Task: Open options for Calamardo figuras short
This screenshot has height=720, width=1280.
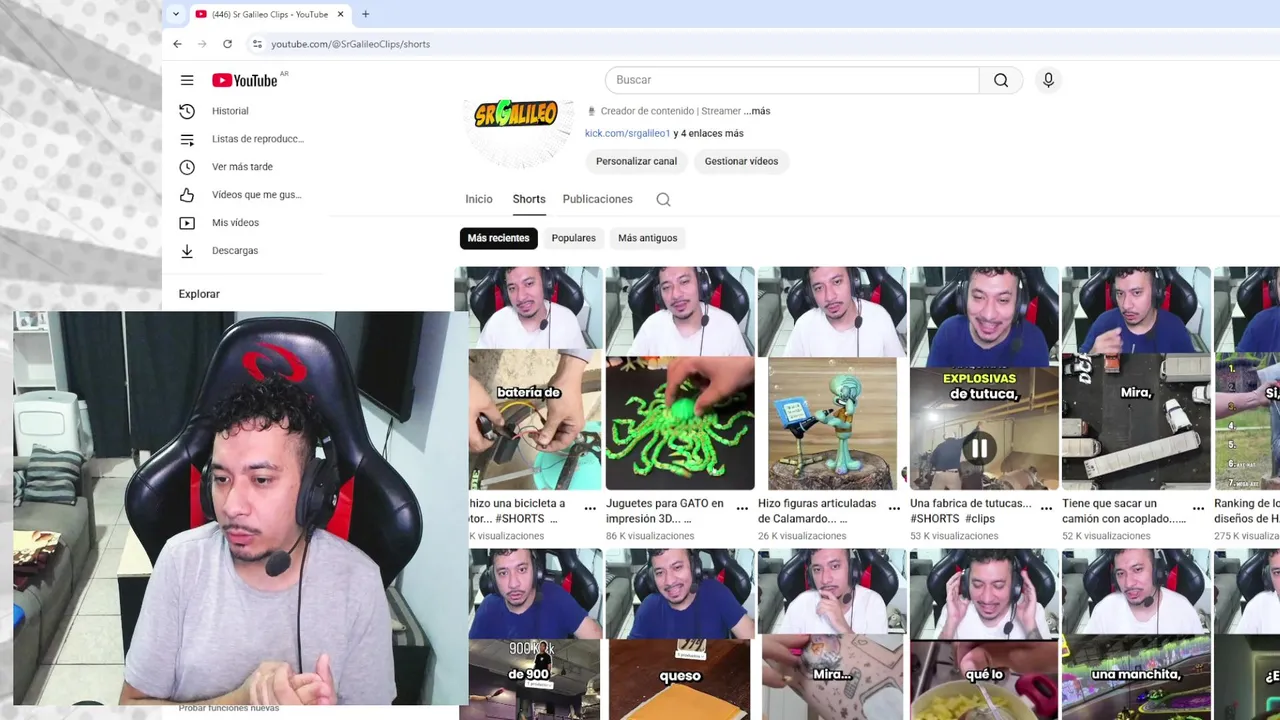Action: pos(894,509)
